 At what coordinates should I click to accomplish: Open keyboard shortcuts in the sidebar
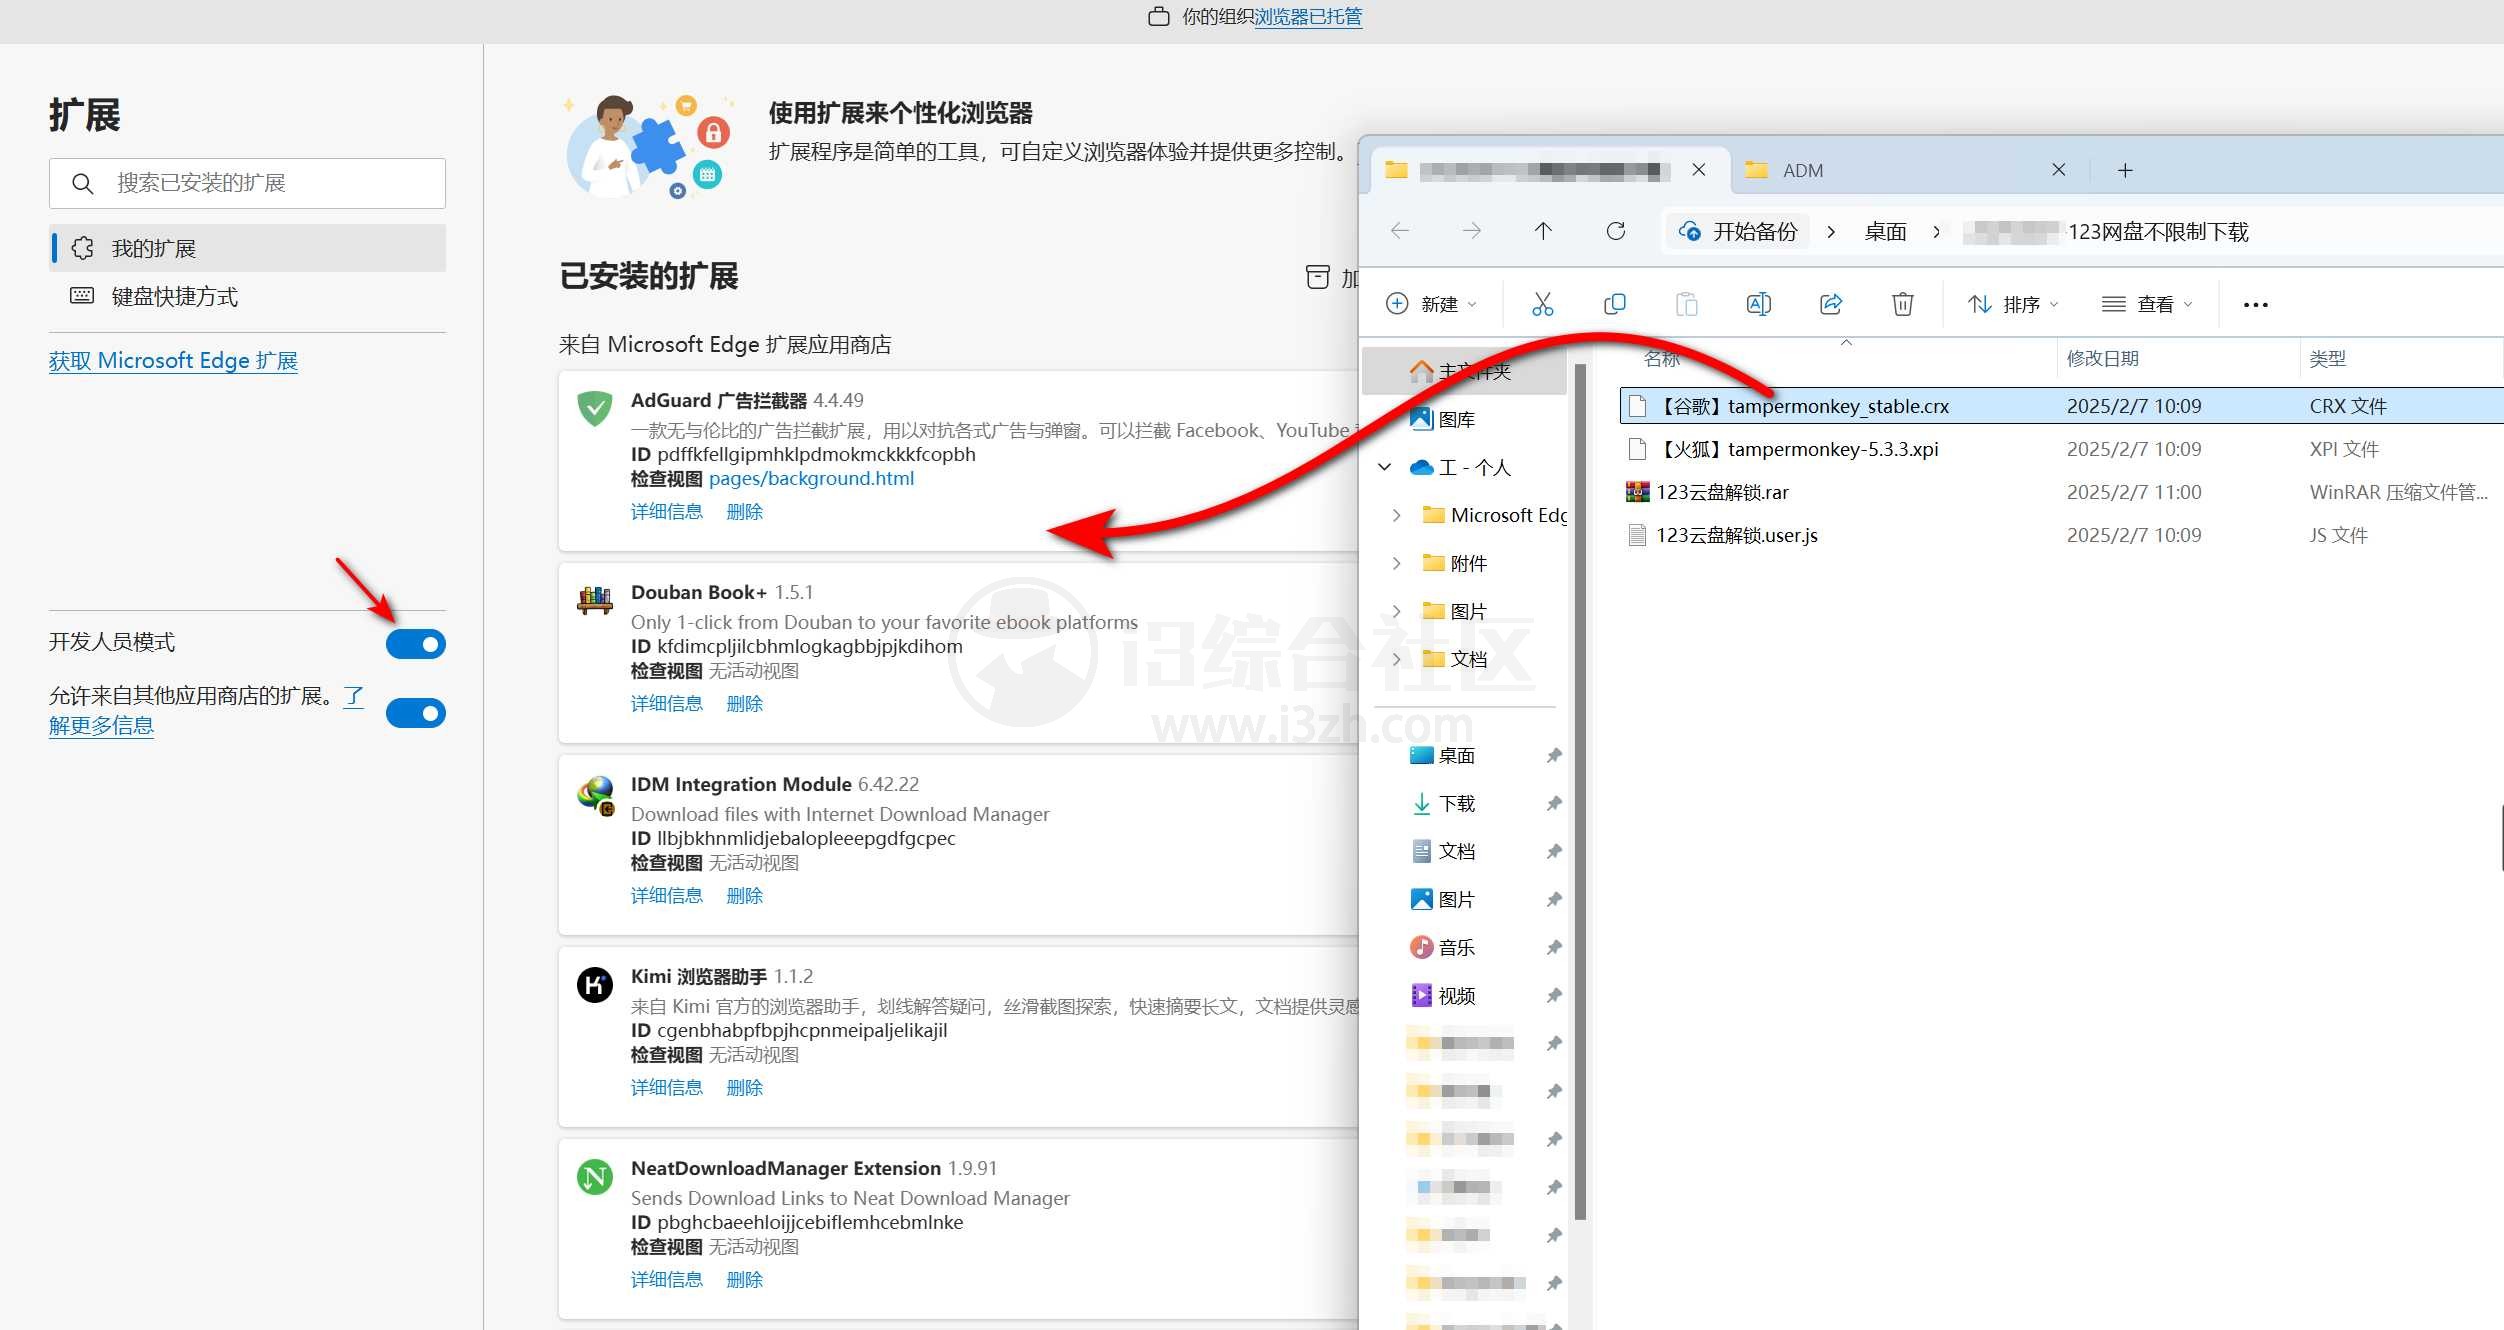(247, 296)
